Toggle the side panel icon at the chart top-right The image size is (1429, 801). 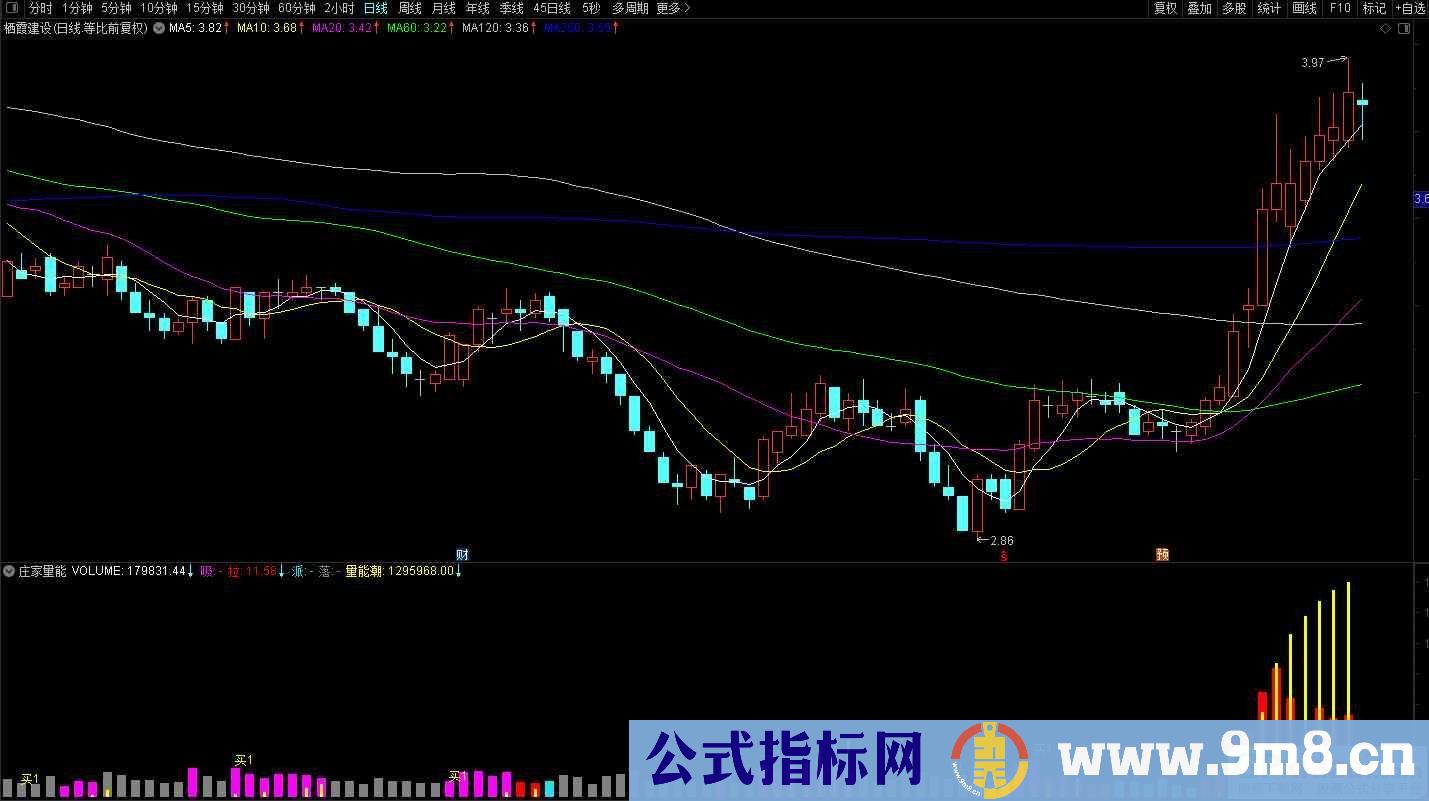point(1406,29)
